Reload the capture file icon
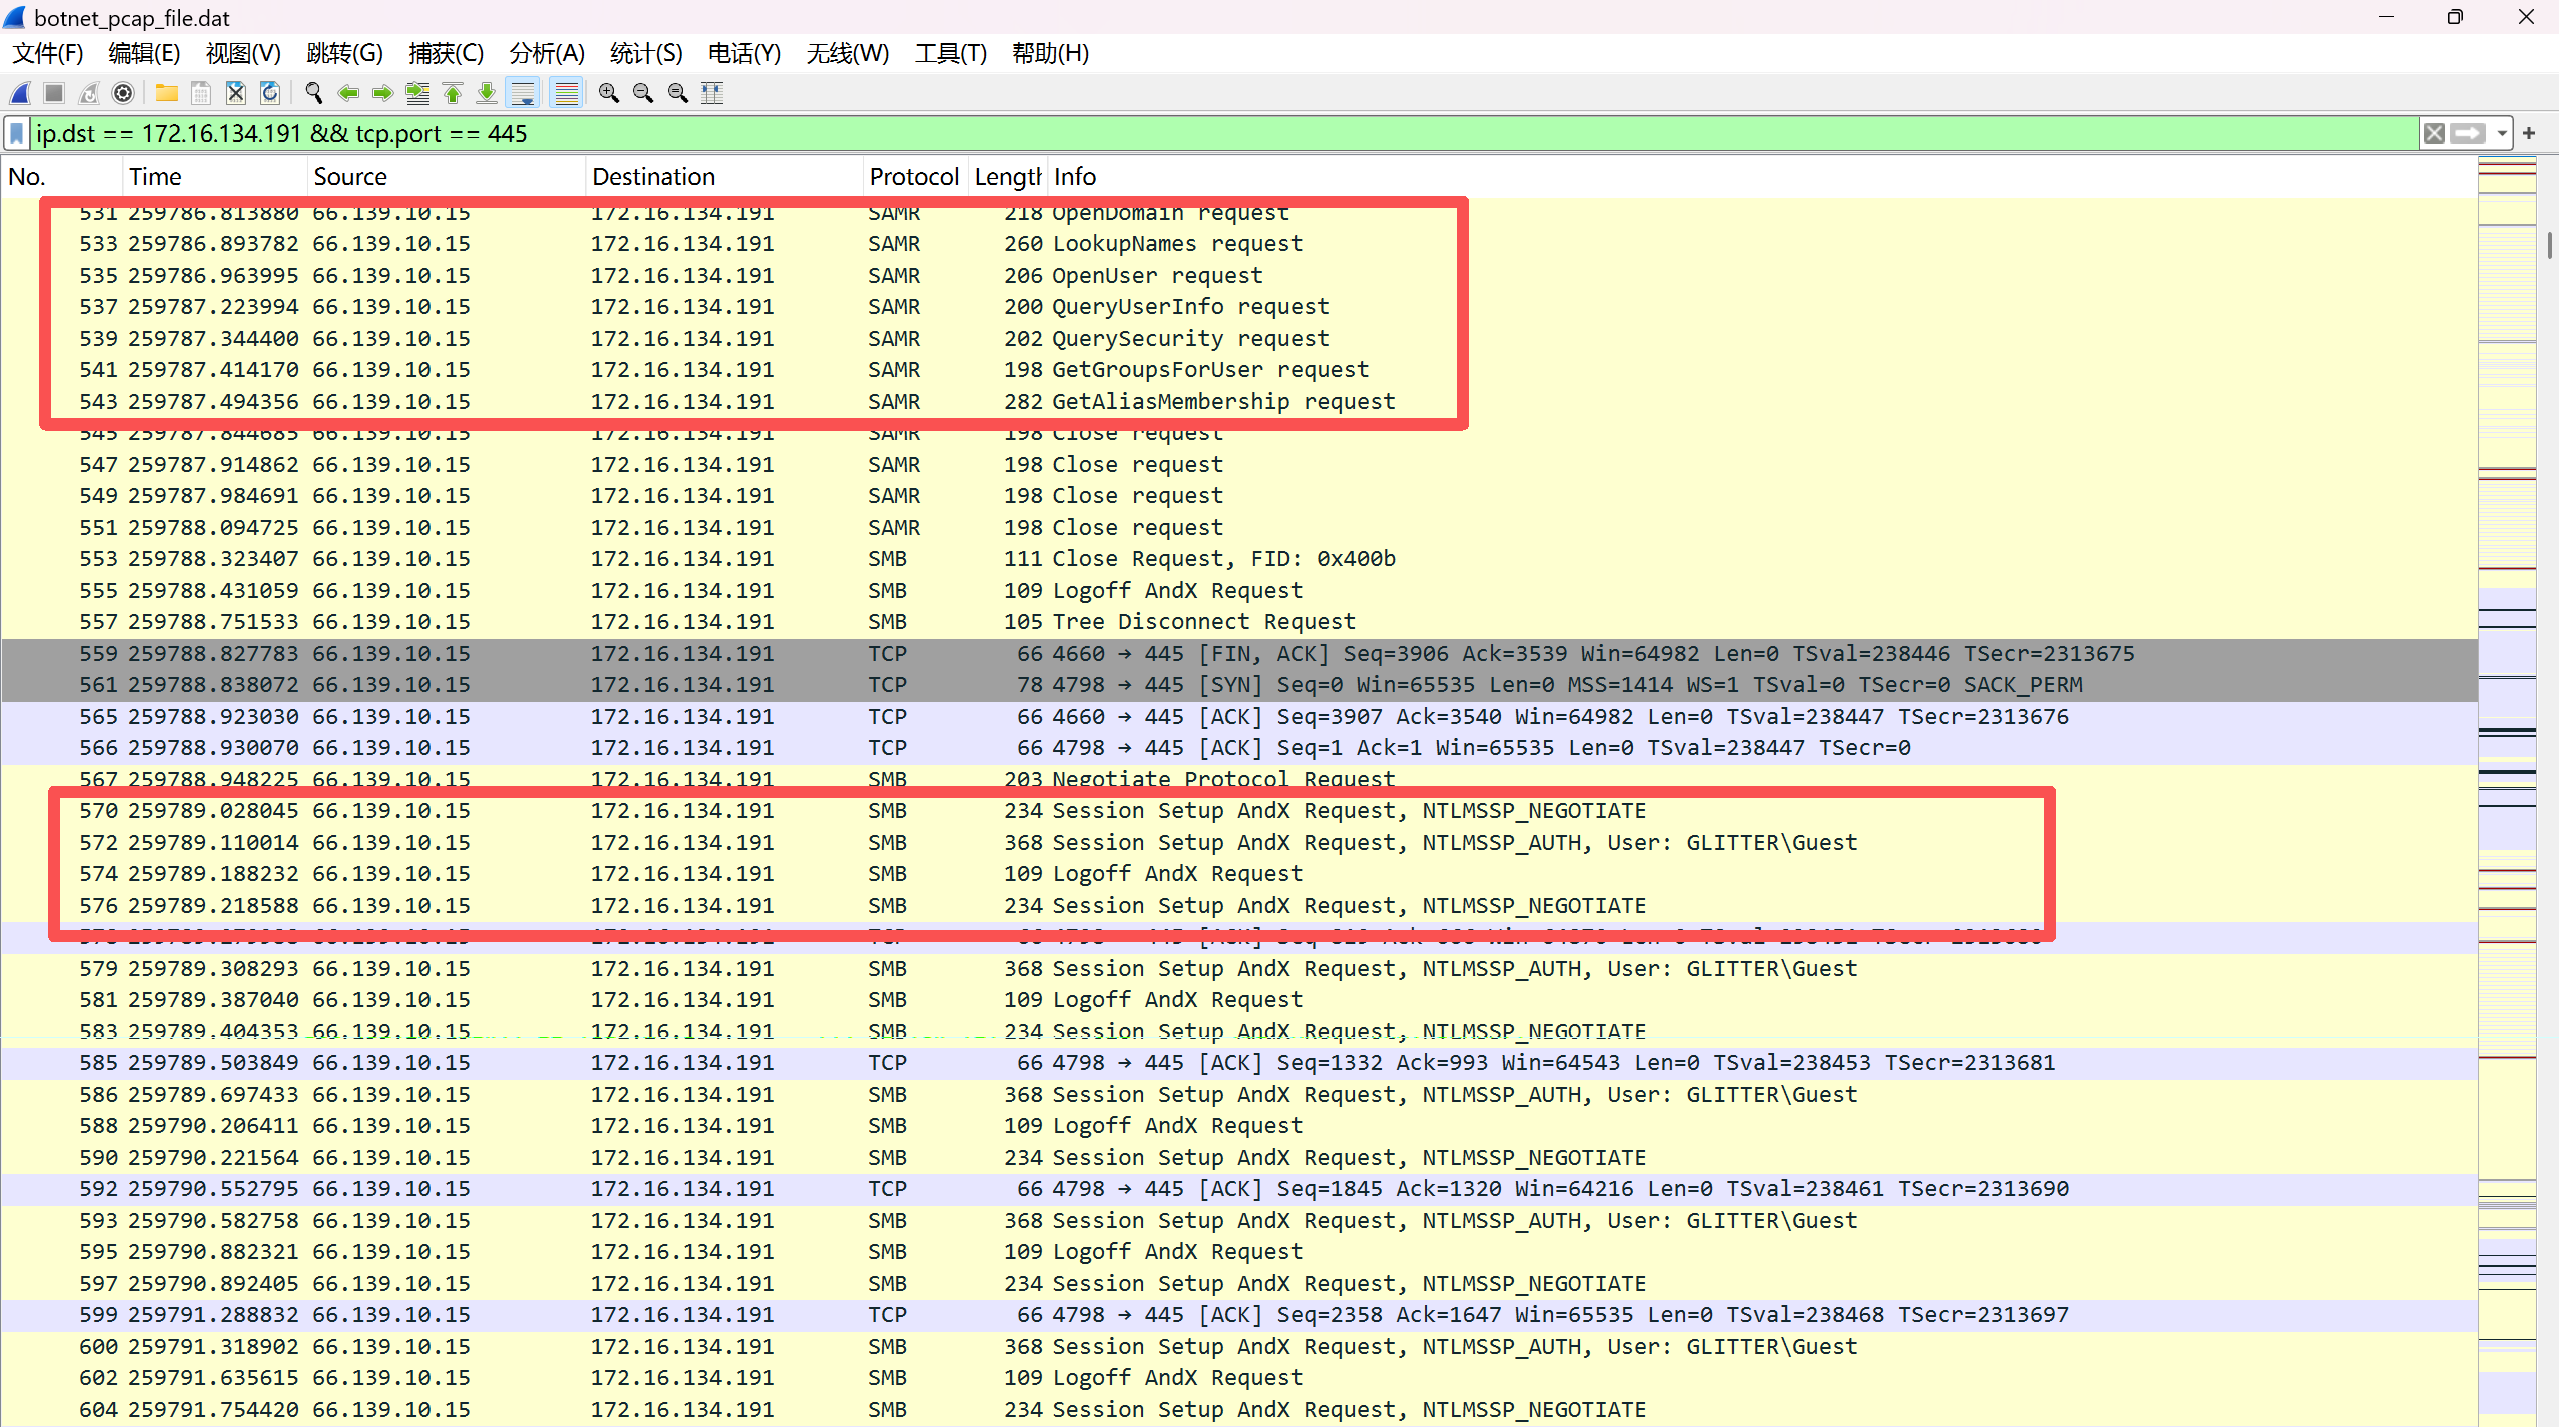The image size is (2559, 1427). pyautogui.click(x=270, y=93)
